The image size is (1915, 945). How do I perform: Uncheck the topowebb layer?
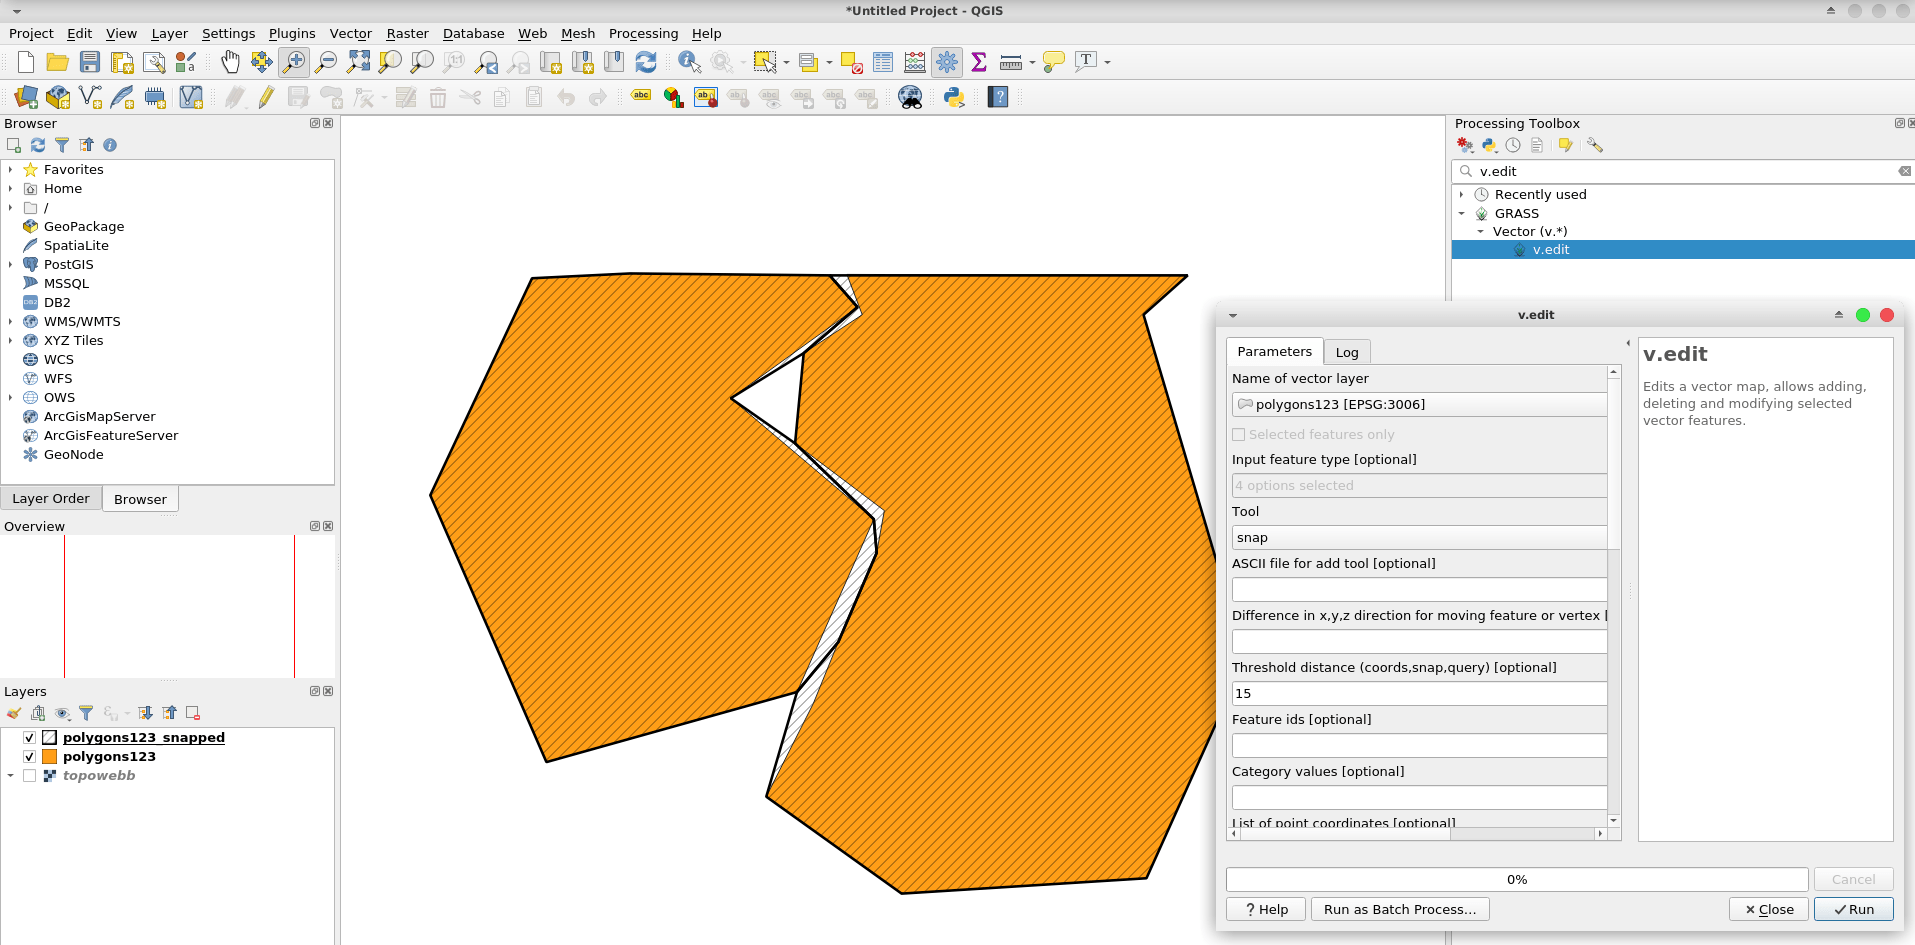(29, 775)
